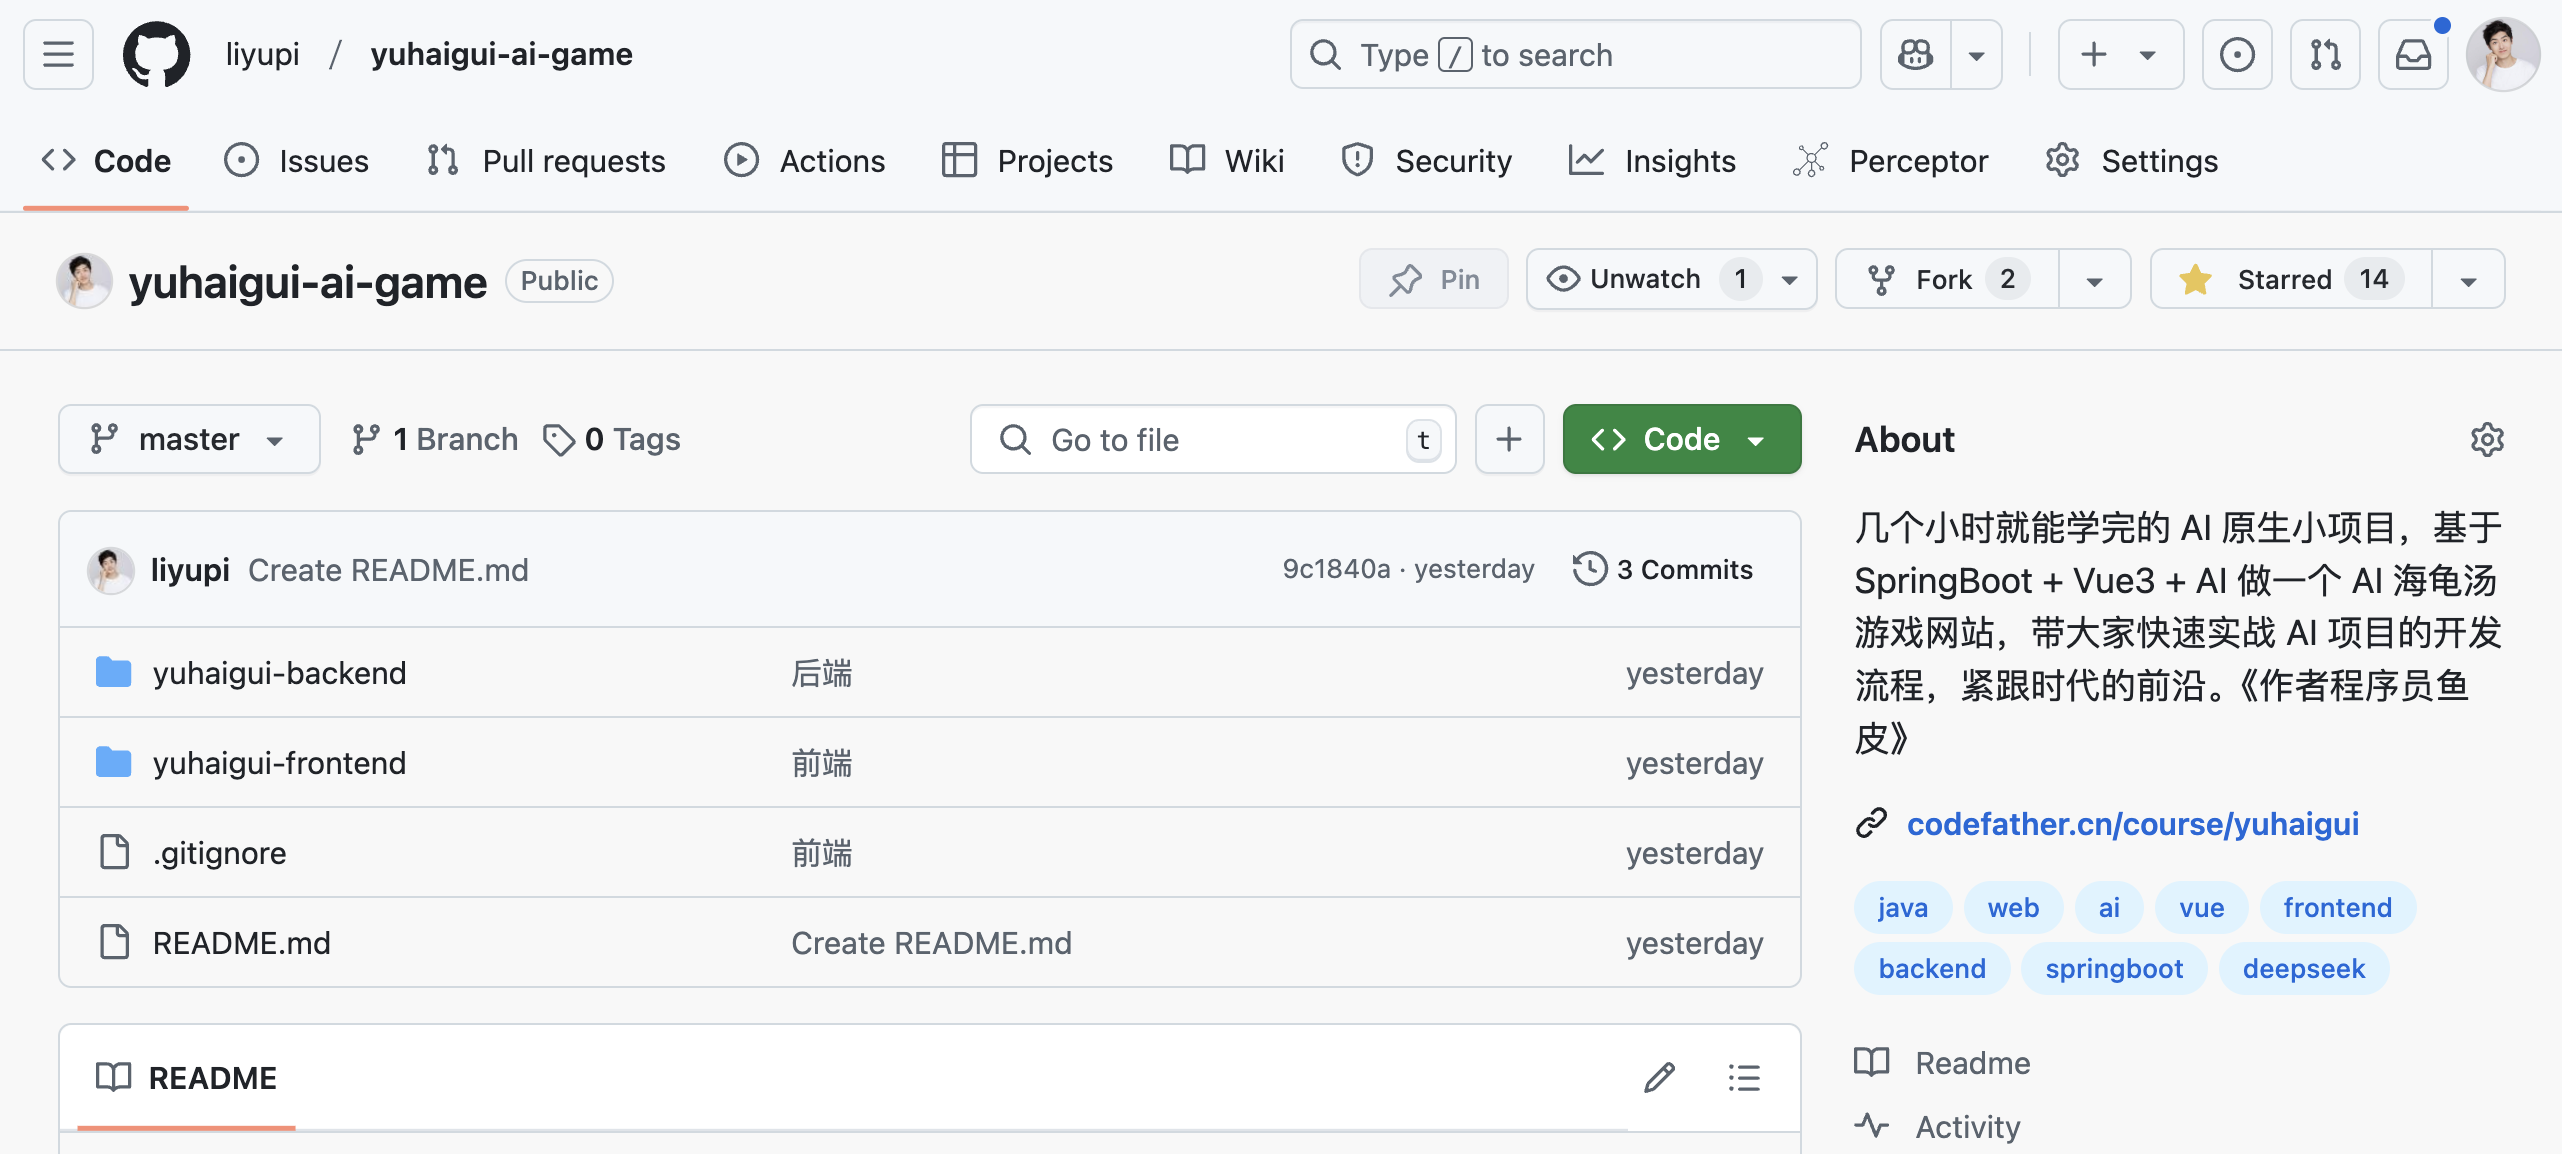Select the README panel tab
2562x1154 pixels.
[186, 1078]
